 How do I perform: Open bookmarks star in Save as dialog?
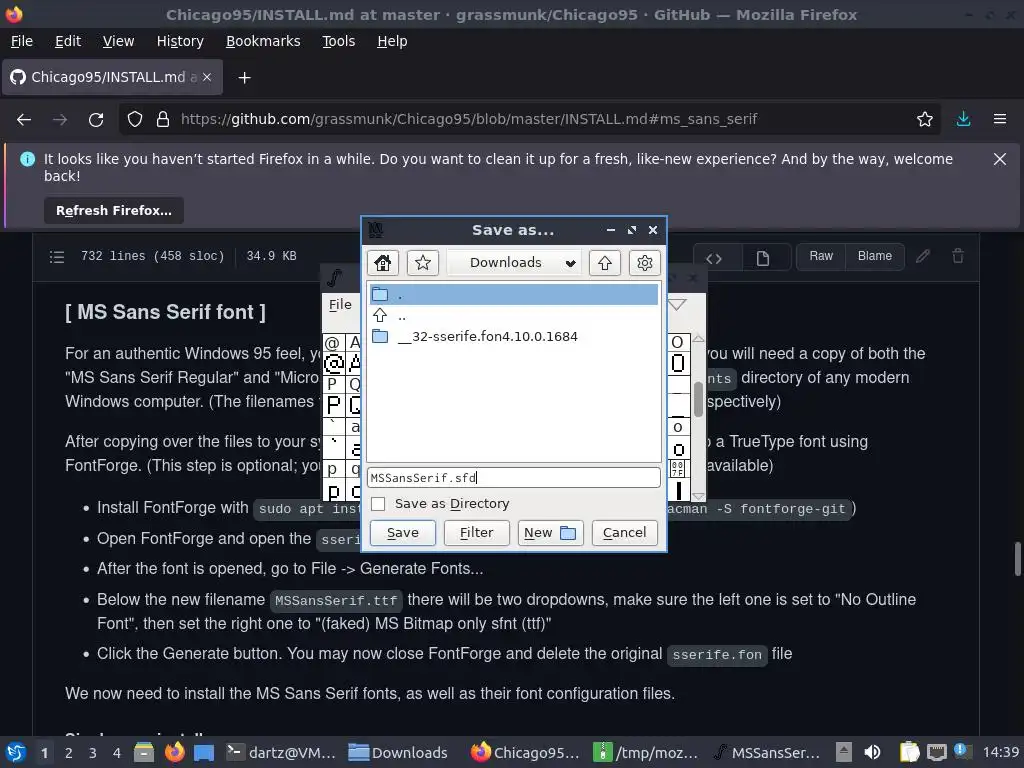pos(423,263)
